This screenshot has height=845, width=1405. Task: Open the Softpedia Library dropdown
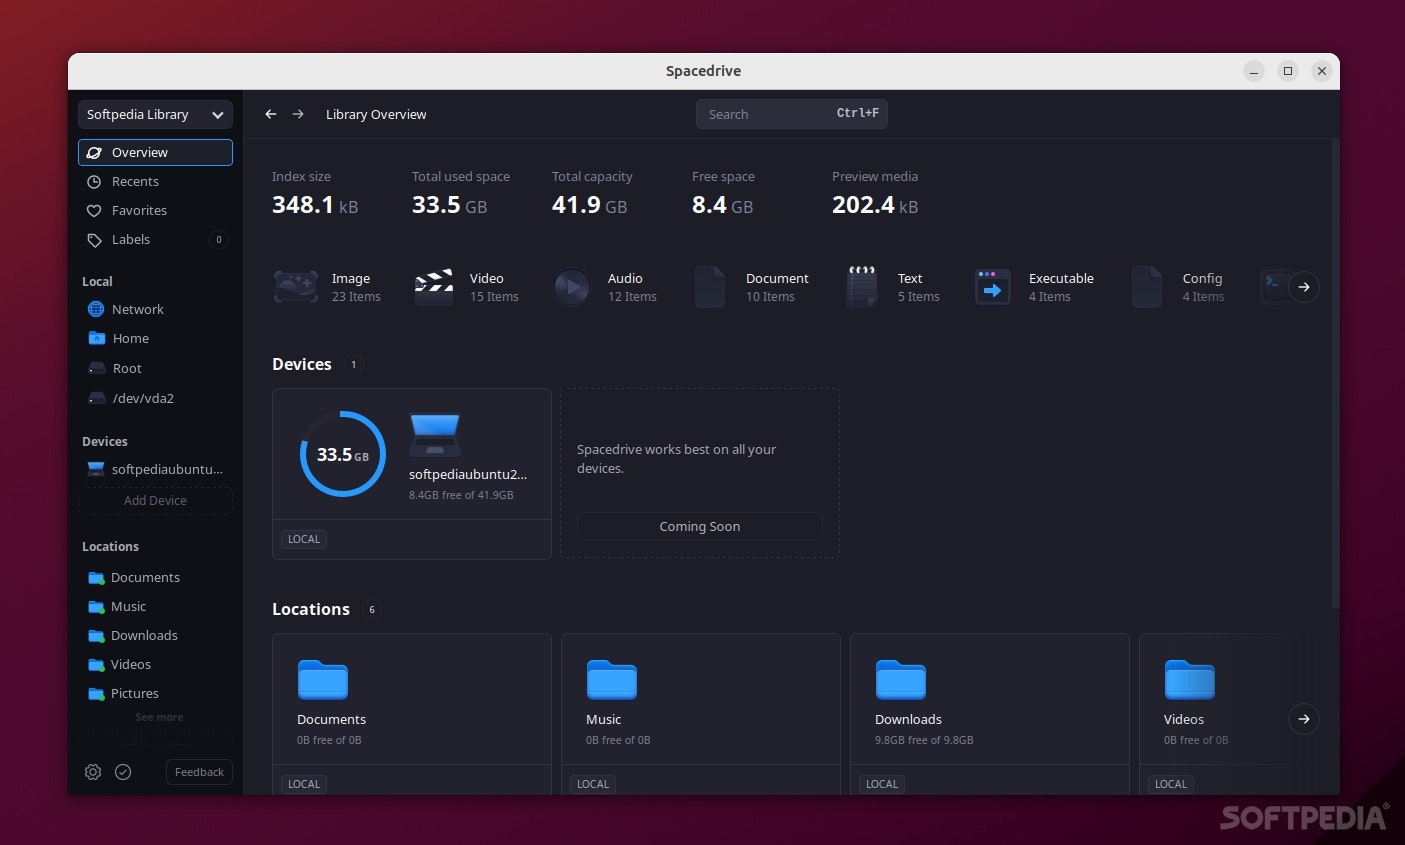pyautogui.click(x=155, y=115)
